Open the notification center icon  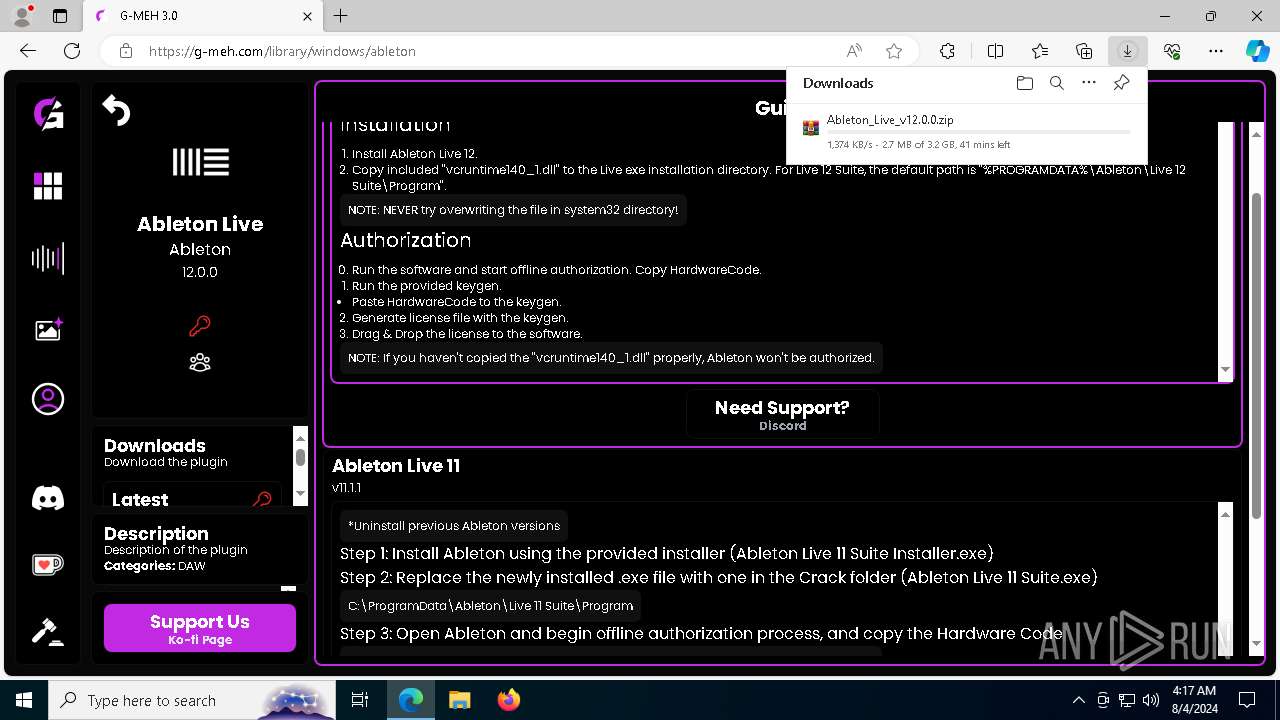(1247, 700)
